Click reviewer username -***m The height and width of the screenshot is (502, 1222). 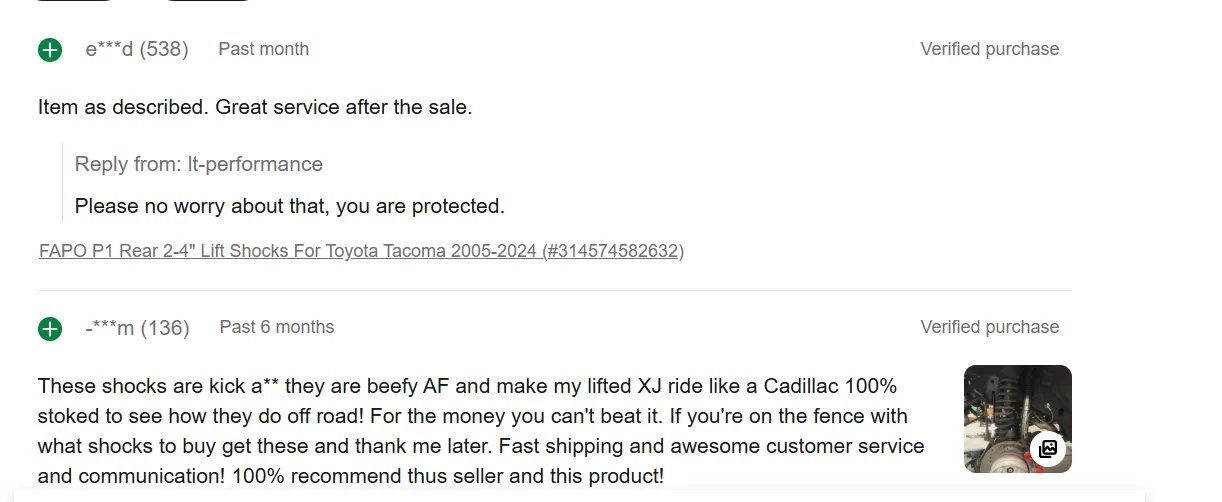[110, 328]
